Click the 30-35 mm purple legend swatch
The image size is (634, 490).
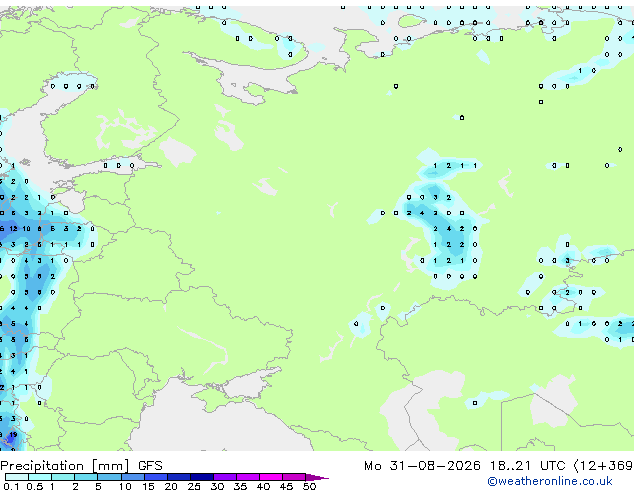click(x=225, y=477)
